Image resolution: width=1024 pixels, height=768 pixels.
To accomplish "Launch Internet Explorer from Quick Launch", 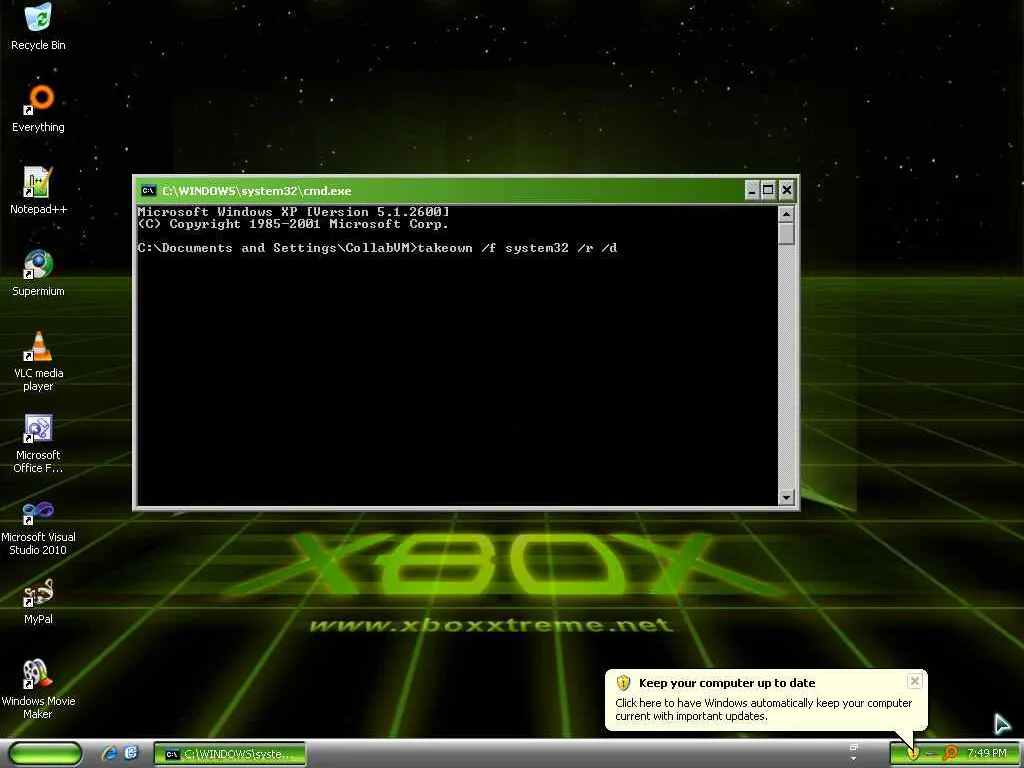I will tap(109, 754).
